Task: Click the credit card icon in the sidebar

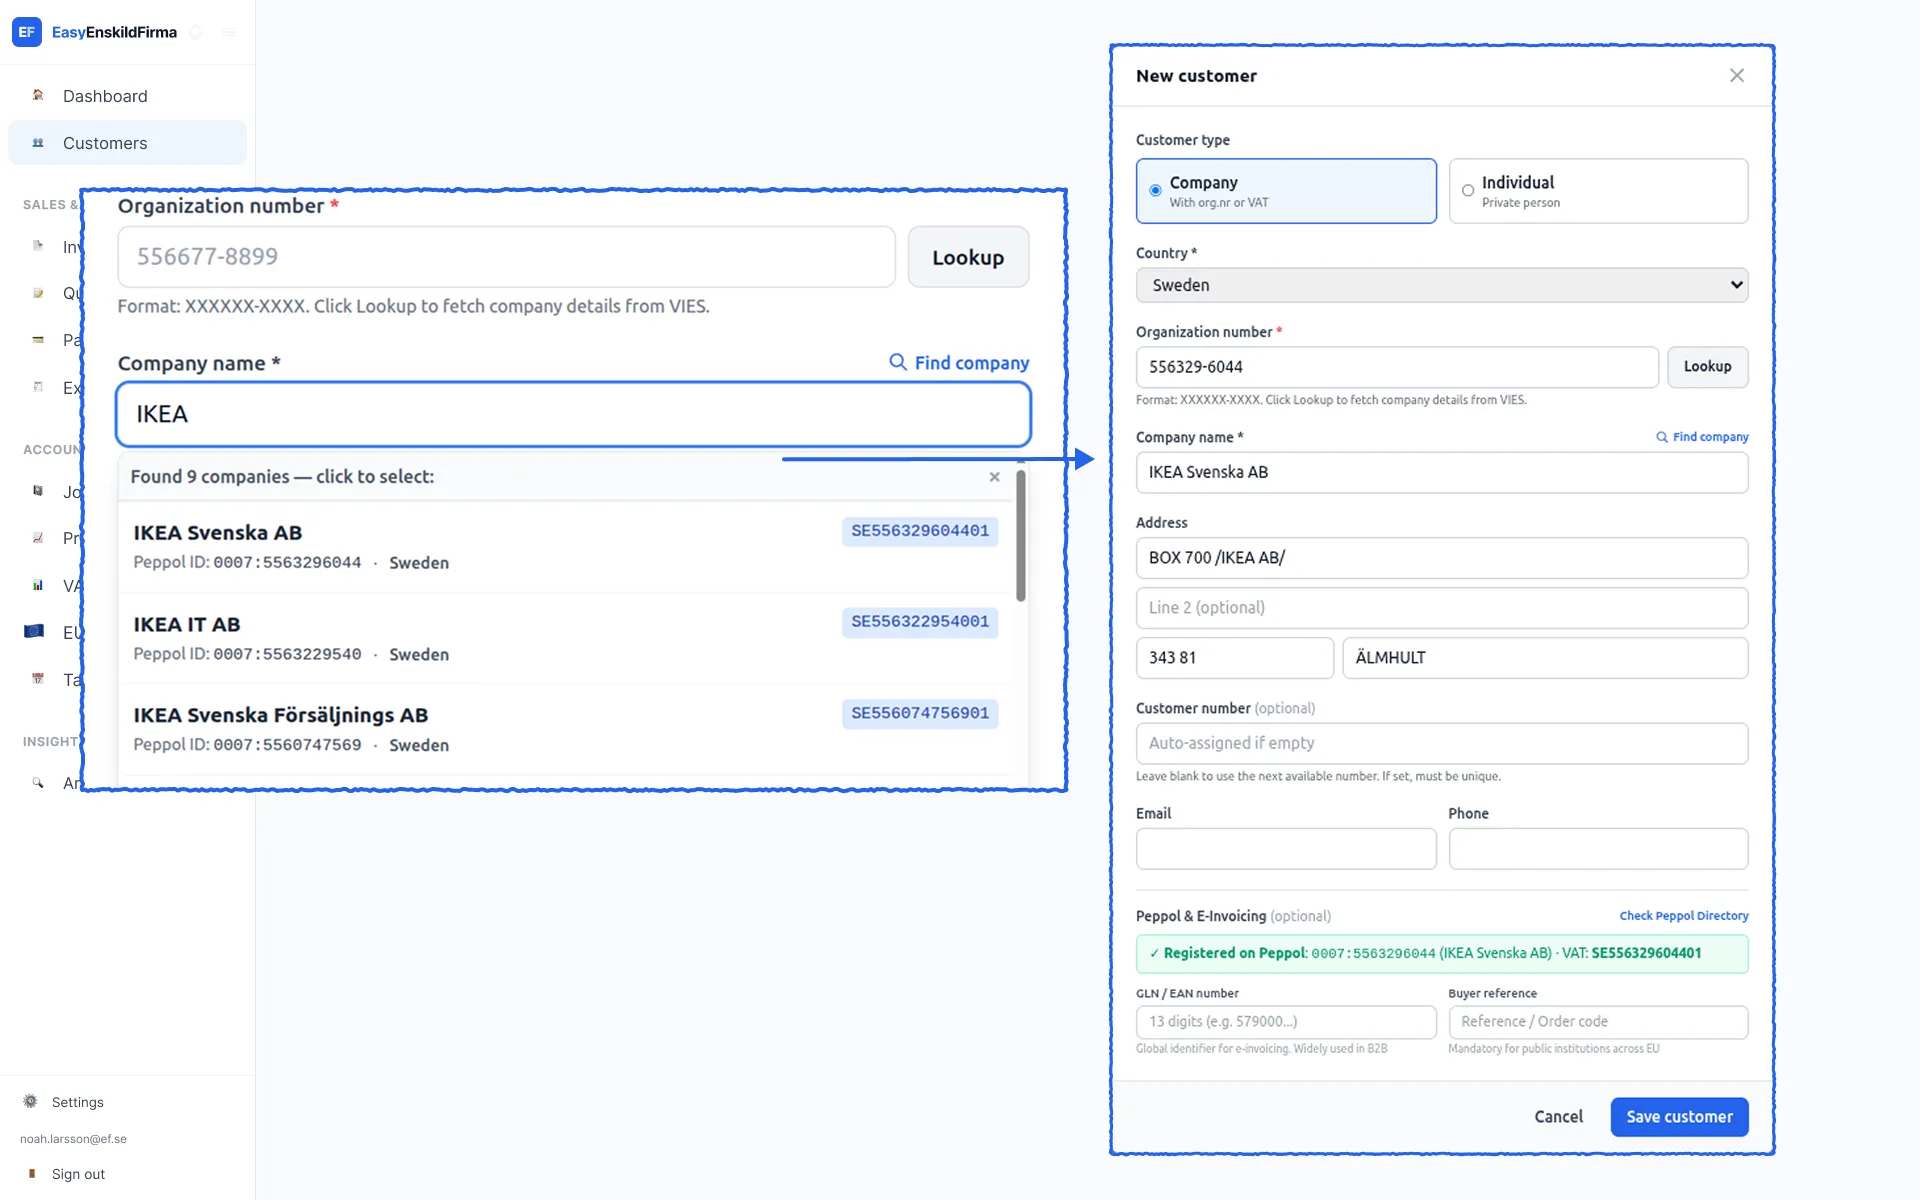Action: click(x=38, y=340)
